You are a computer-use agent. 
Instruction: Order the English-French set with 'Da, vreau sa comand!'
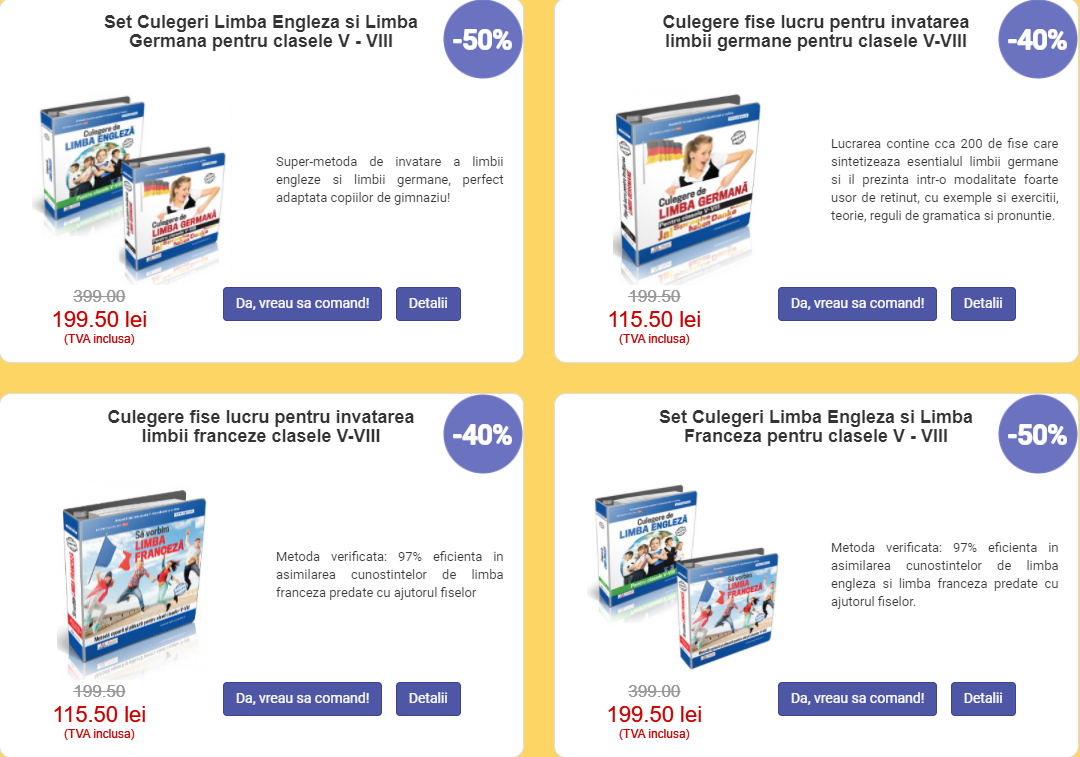pyautogui.click(x=858, y=698)
